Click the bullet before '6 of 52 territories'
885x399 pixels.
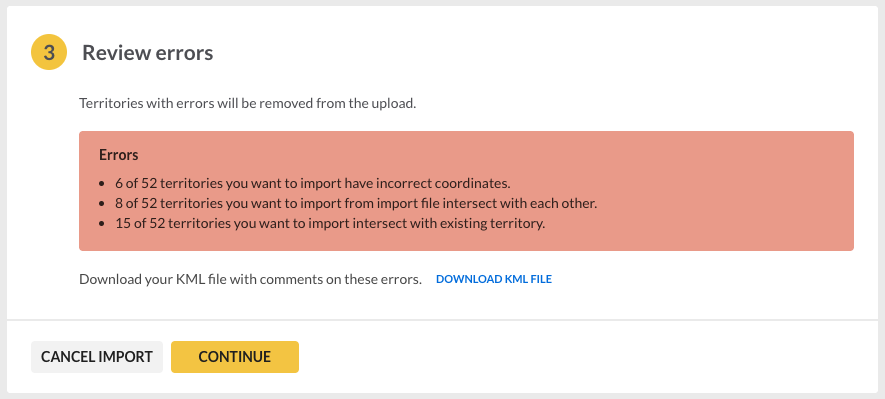102,184
